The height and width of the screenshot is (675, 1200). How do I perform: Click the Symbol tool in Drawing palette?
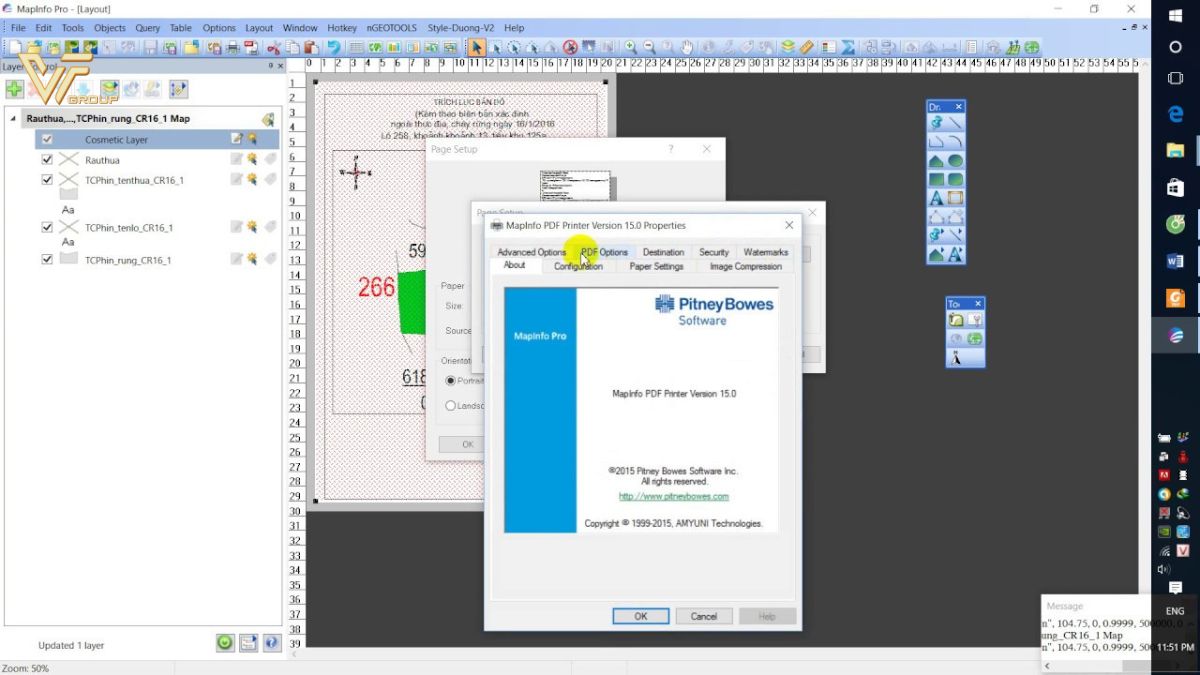pos(936,123)
